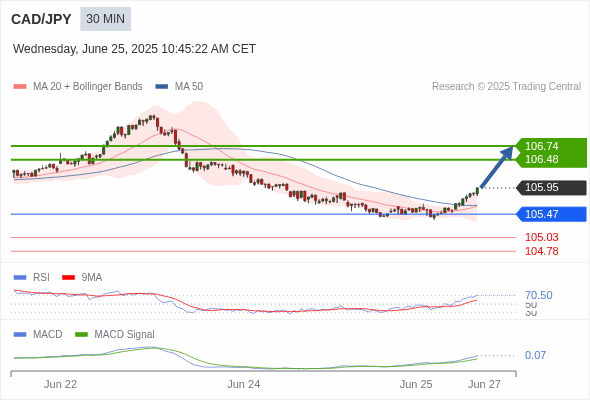Click the blue MA 50 legend swatch

click(x=162, y=87)
